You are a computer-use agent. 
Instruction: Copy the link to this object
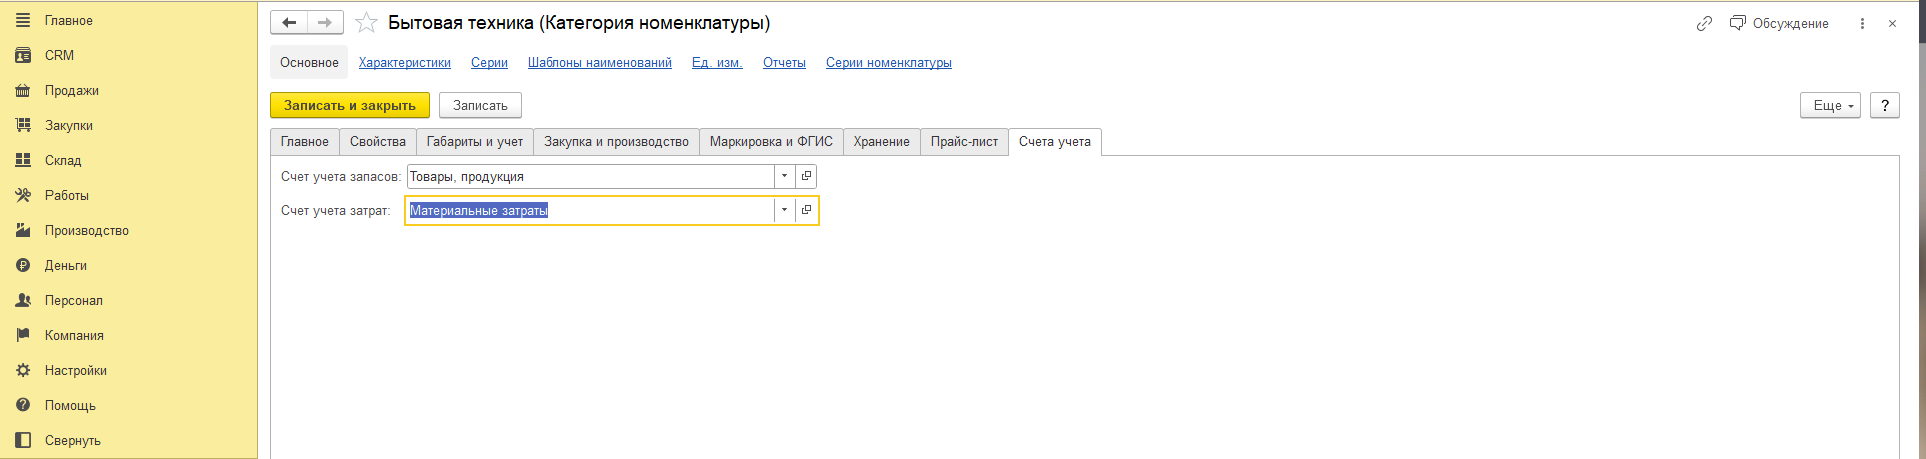coord(1704,23)
